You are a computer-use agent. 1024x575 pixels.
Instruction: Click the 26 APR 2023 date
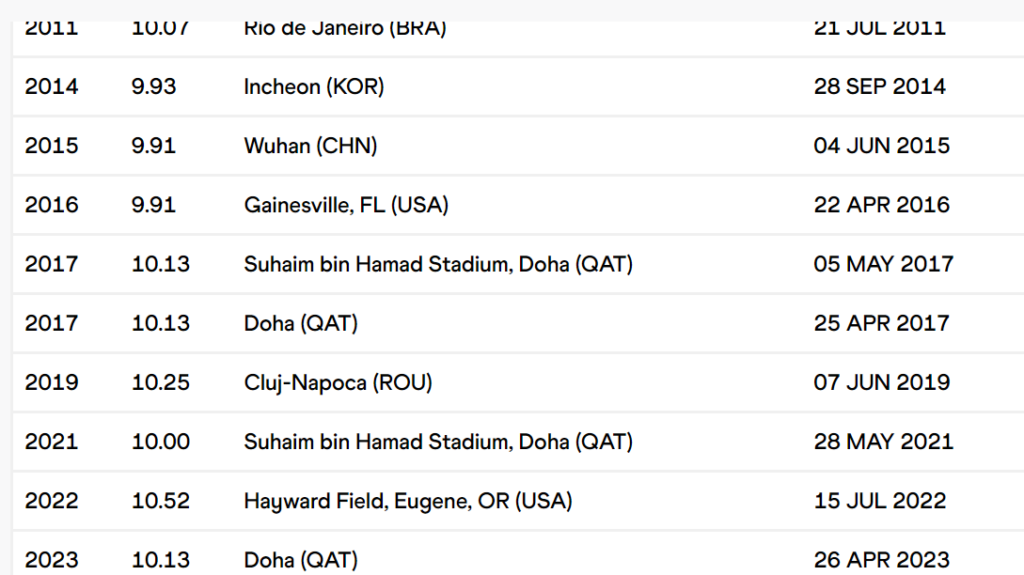pos(881,559)
